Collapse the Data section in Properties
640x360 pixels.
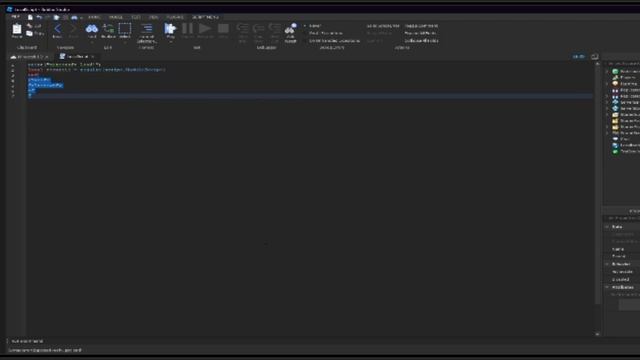tap(607, 227)
